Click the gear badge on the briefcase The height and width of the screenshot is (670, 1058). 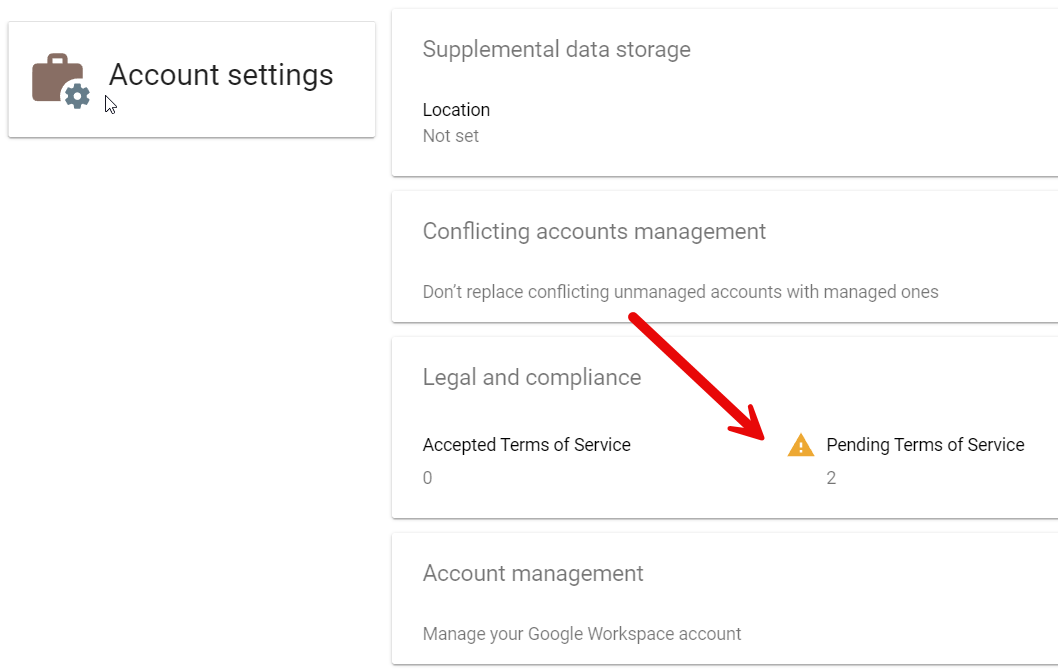[x=77, y=97]
